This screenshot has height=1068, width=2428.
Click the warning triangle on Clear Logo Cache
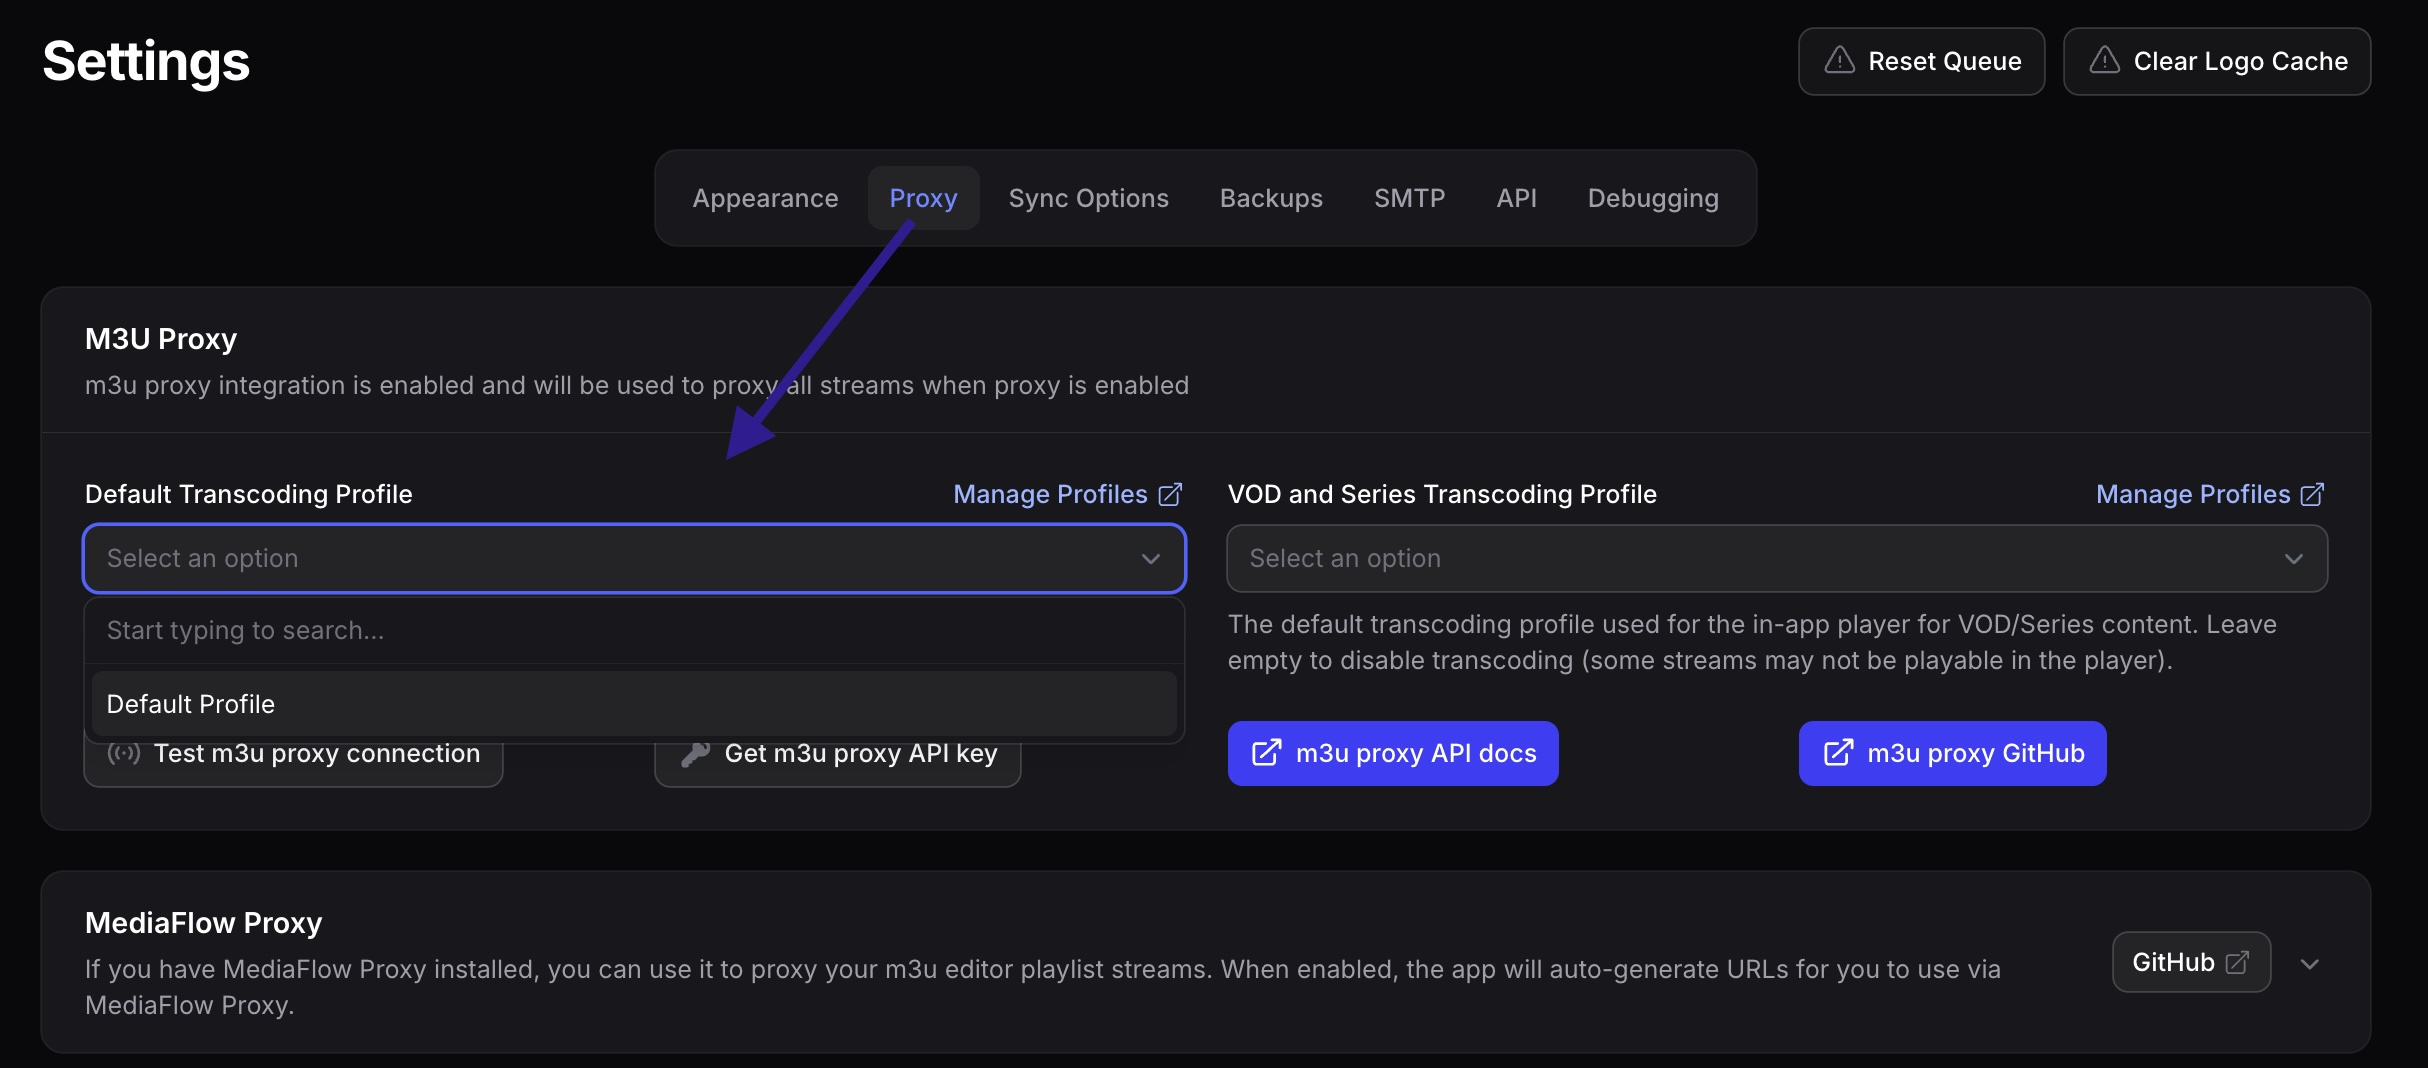pyautogui.click(x=2104, y=60)
